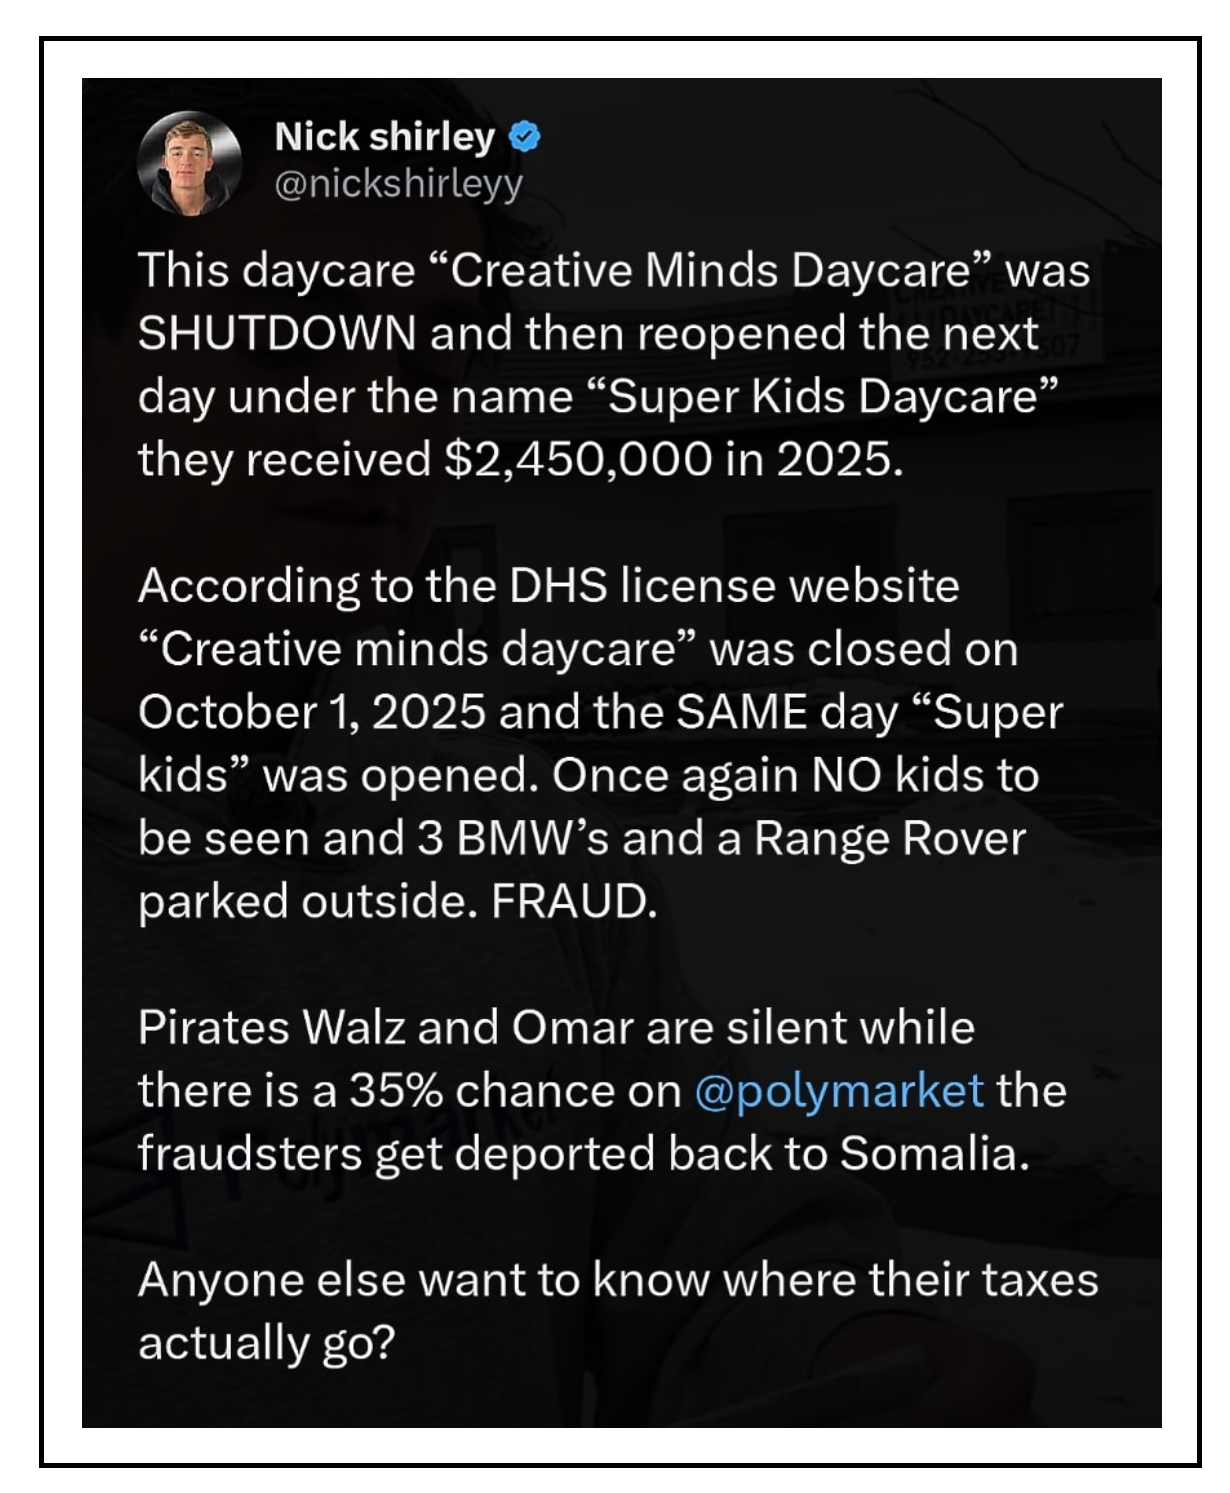Image resolution: width=1230 pixels, height=1493 pixels.
Task: Click the "$2,450,000" amount in the tweet
Action: [x=577, y=460]
